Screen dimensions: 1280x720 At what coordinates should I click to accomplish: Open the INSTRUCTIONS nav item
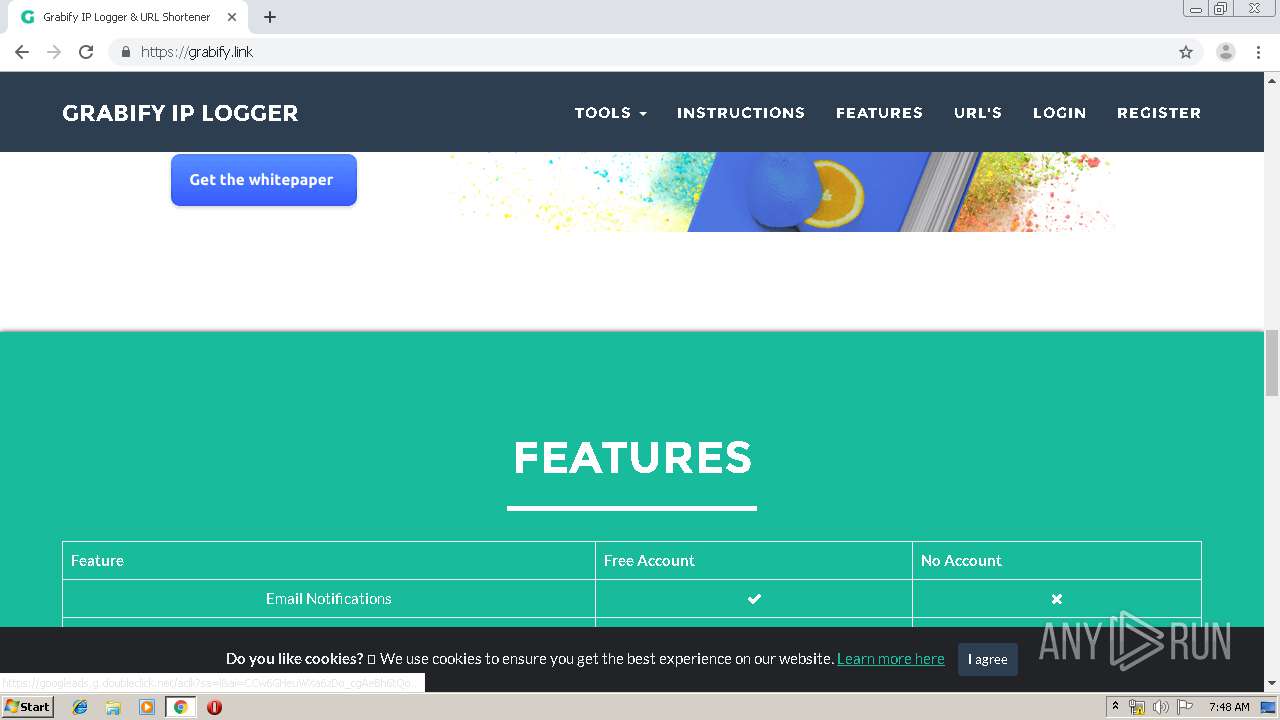(x=741, y=113)
